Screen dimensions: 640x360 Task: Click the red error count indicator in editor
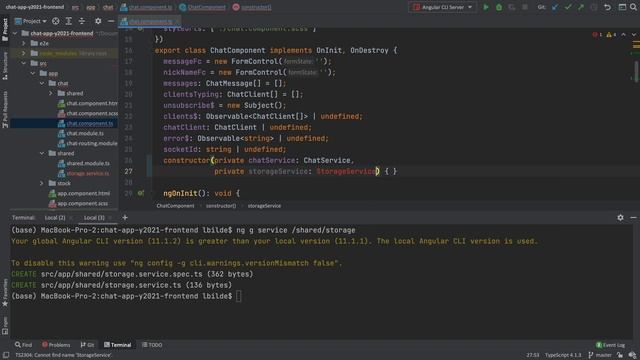pos(598,35)
